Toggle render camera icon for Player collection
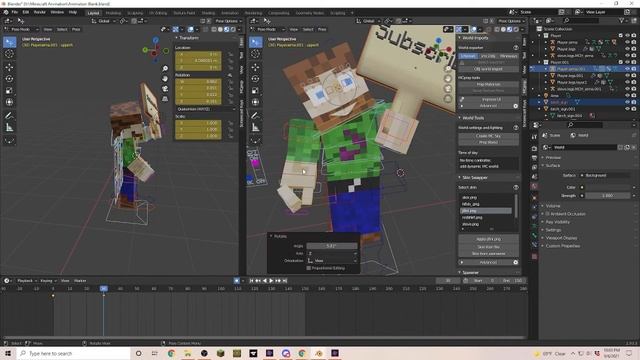The height and width of the screenshot is (360, 640). 633,36
